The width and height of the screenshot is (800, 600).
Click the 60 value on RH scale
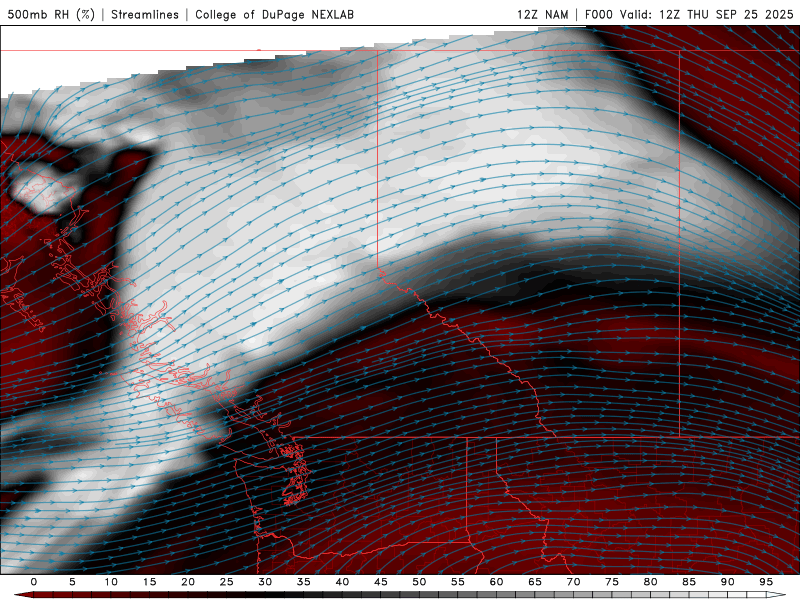coord(496,582)
